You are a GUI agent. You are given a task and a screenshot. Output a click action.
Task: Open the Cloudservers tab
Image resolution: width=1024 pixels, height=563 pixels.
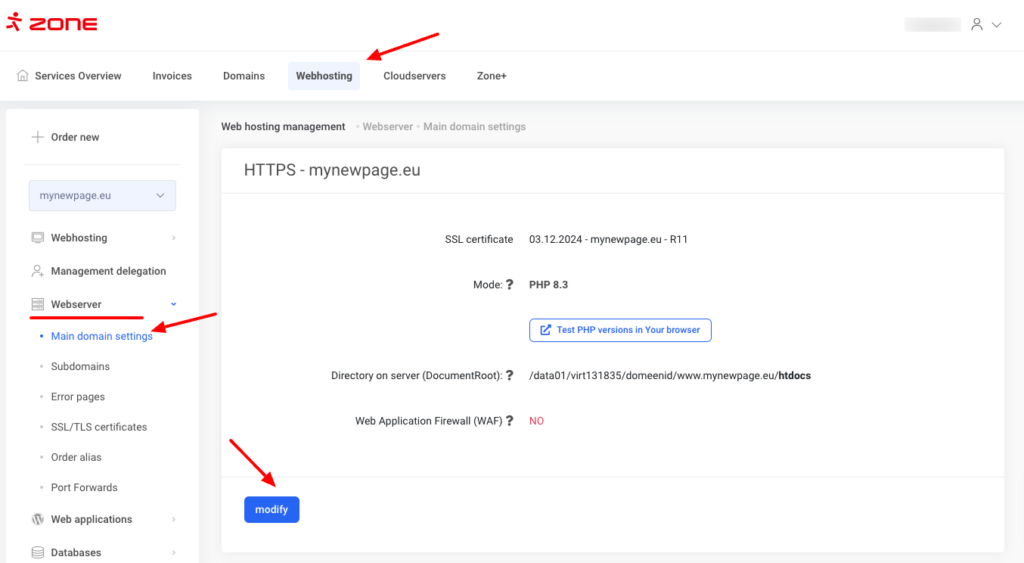pos(414,76)
